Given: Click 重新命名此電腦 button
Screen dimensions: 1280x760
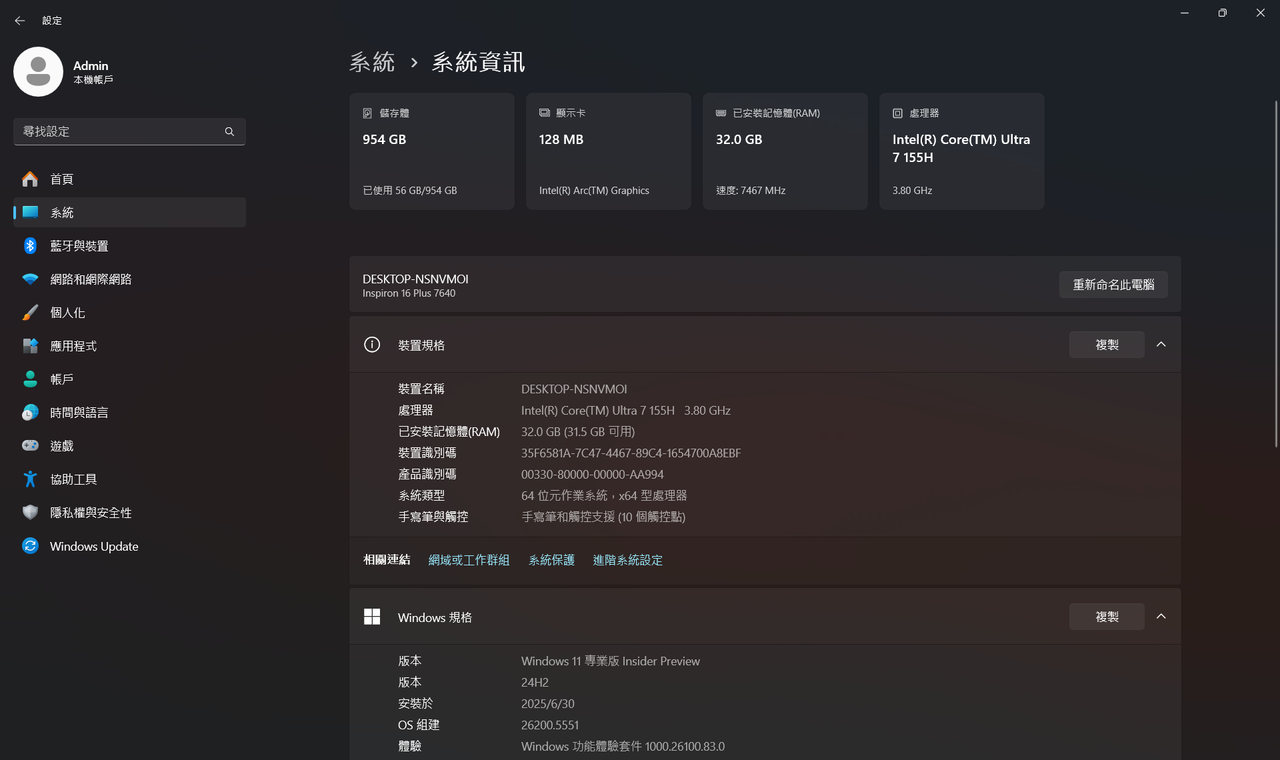Looking at the screenshot, I should coord(1113,284).
